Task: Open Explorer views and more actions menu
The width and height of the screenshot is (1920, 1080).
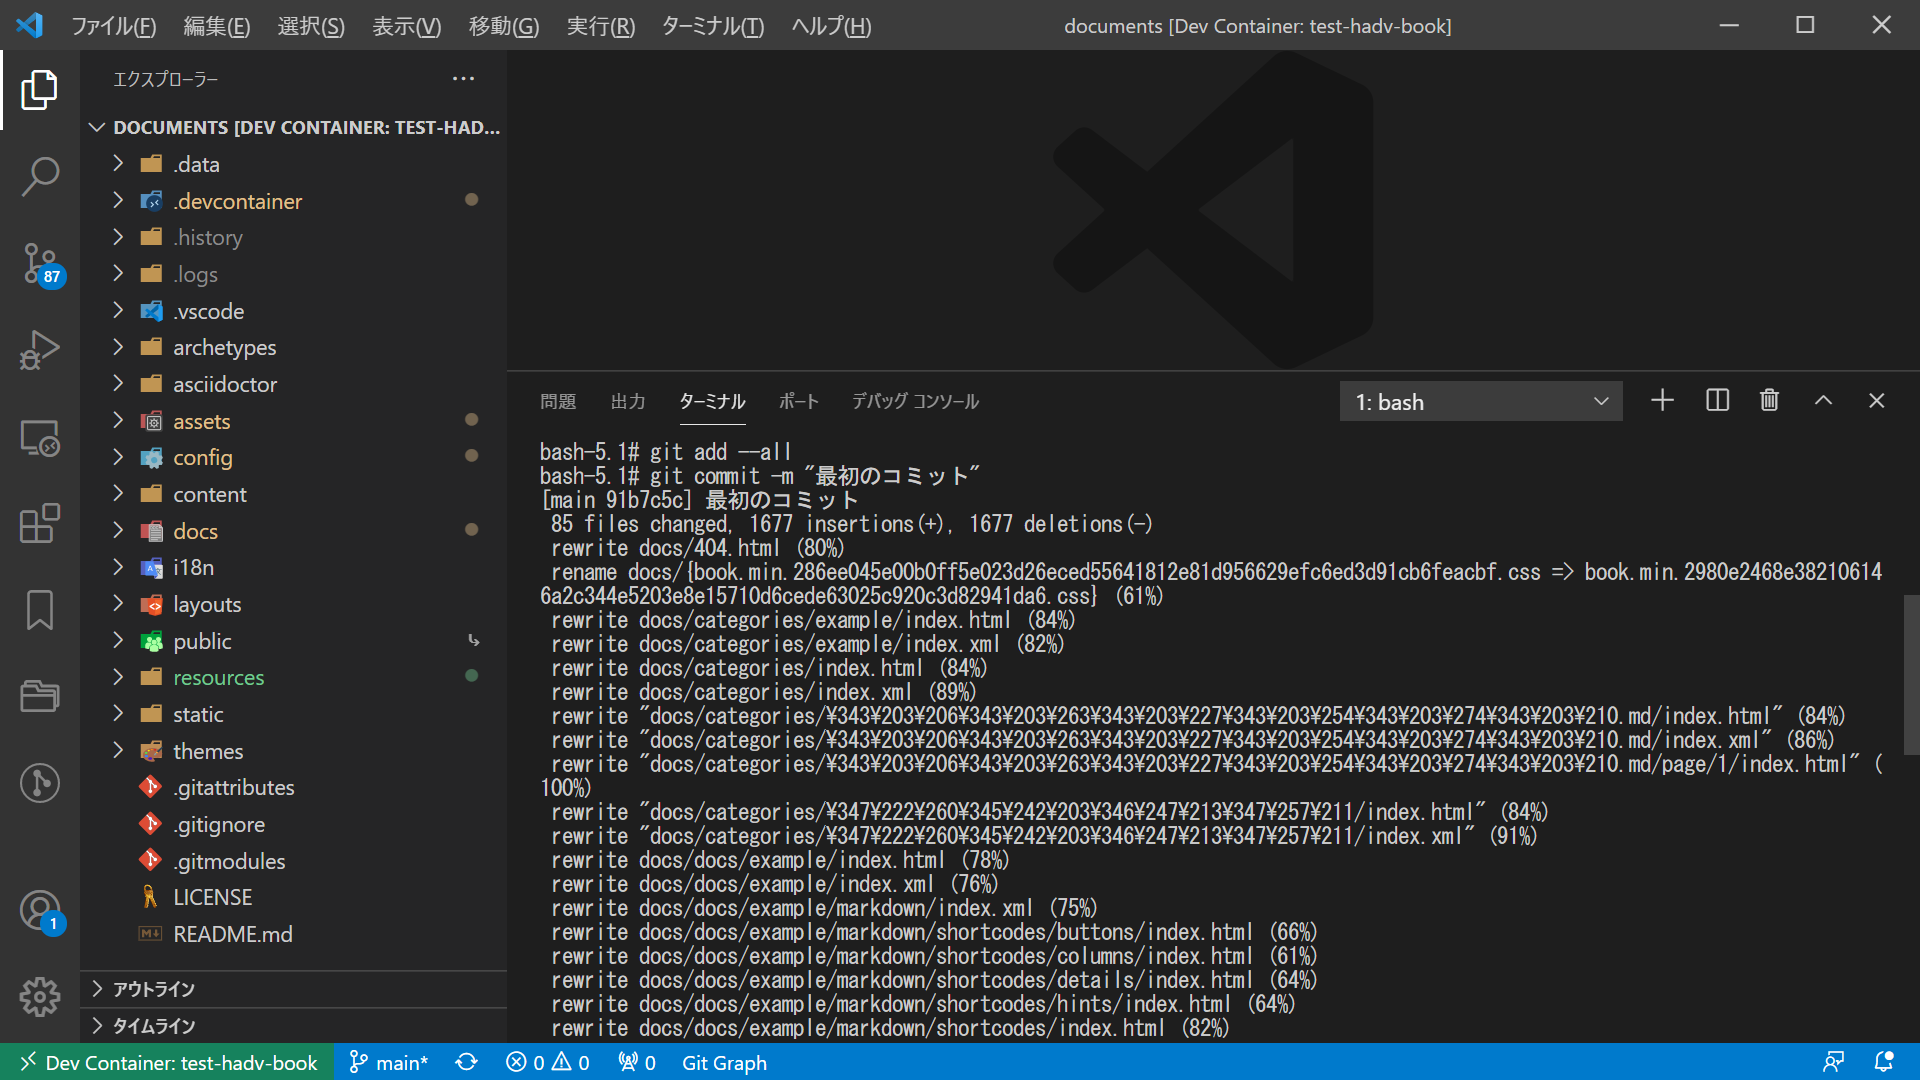Action: (x=463, y=79)
